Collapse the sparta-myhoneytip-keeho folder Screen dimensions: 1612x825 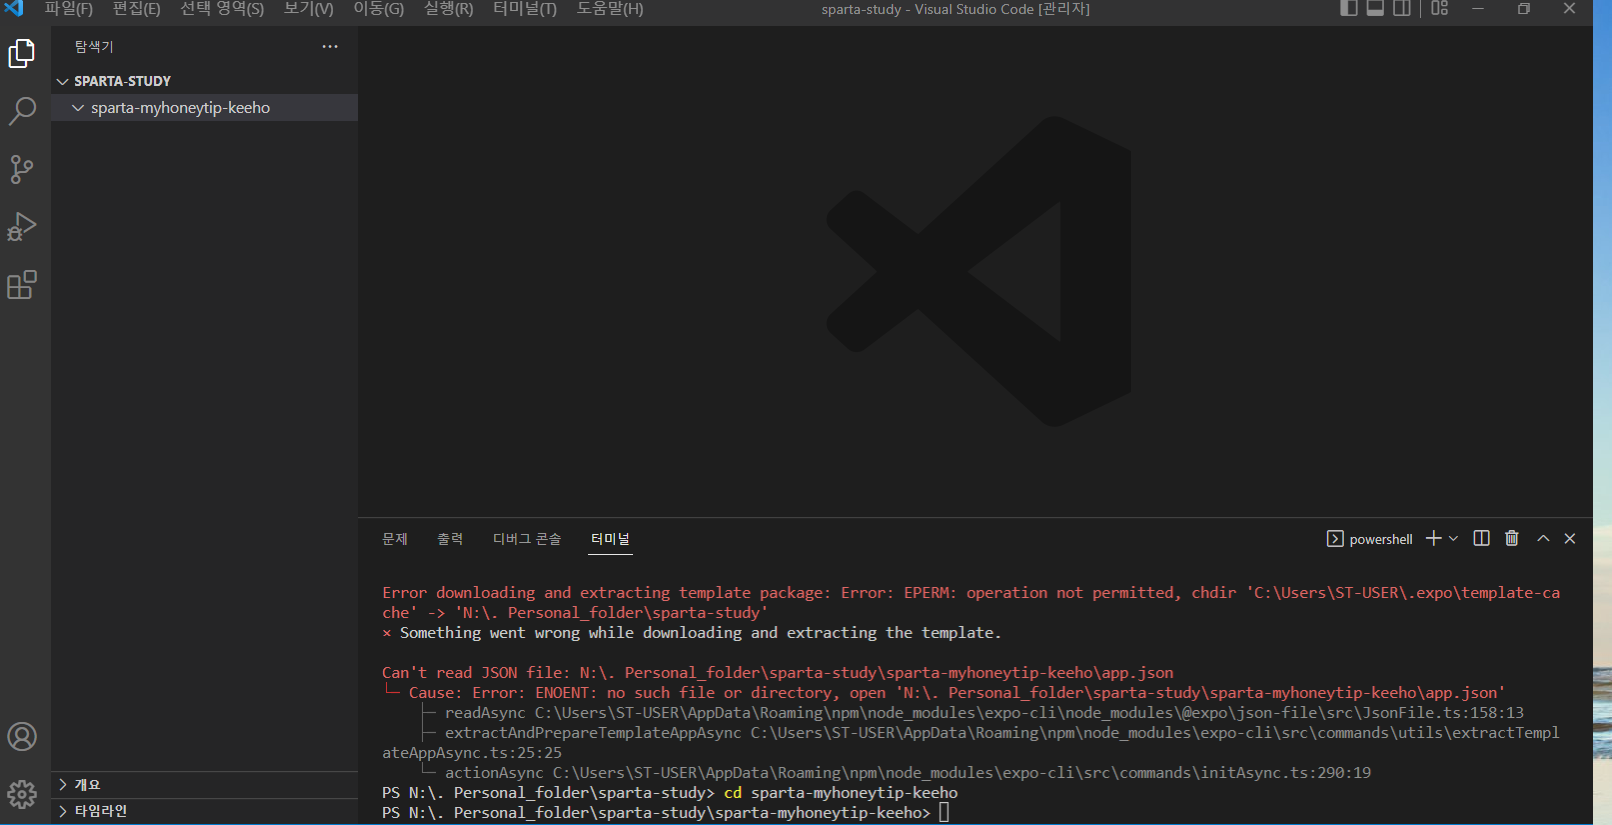click(x=205, y=108)
